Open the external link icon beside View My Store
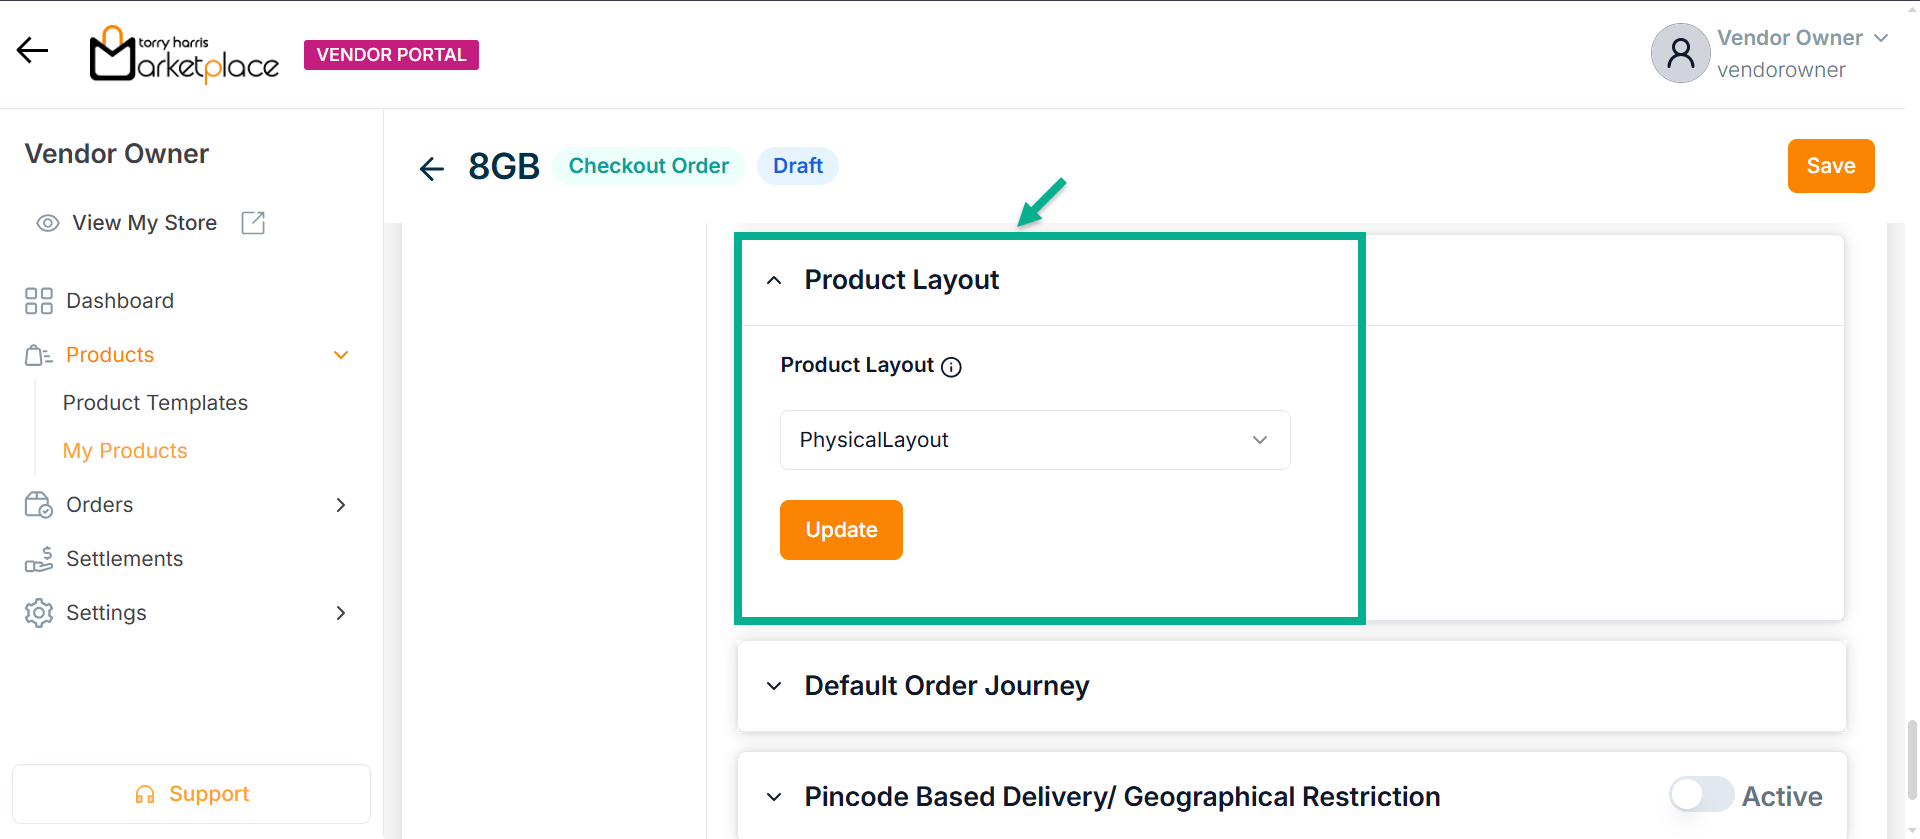Image resolution: width=1920 pixels, height=839 pixels. coord(253,223)
